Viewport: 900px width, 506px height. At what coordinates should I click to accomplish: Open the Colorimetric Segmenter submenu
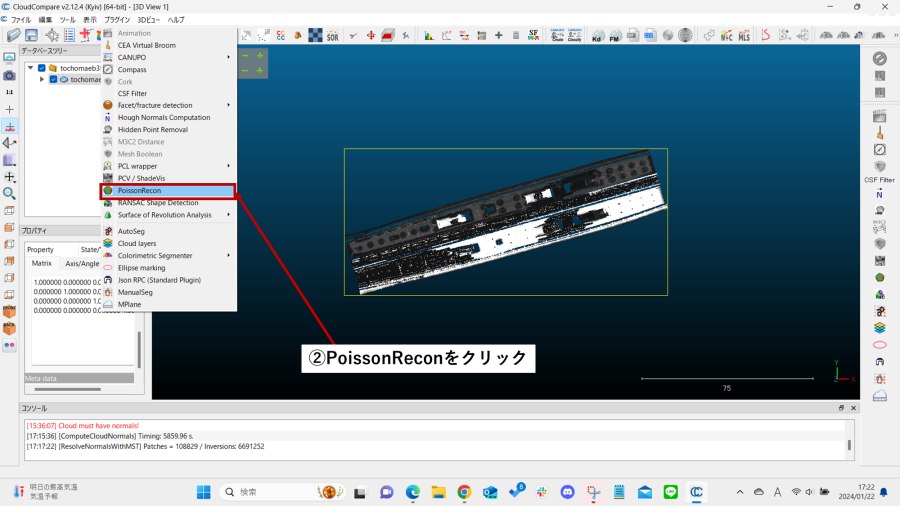(228, 255)
